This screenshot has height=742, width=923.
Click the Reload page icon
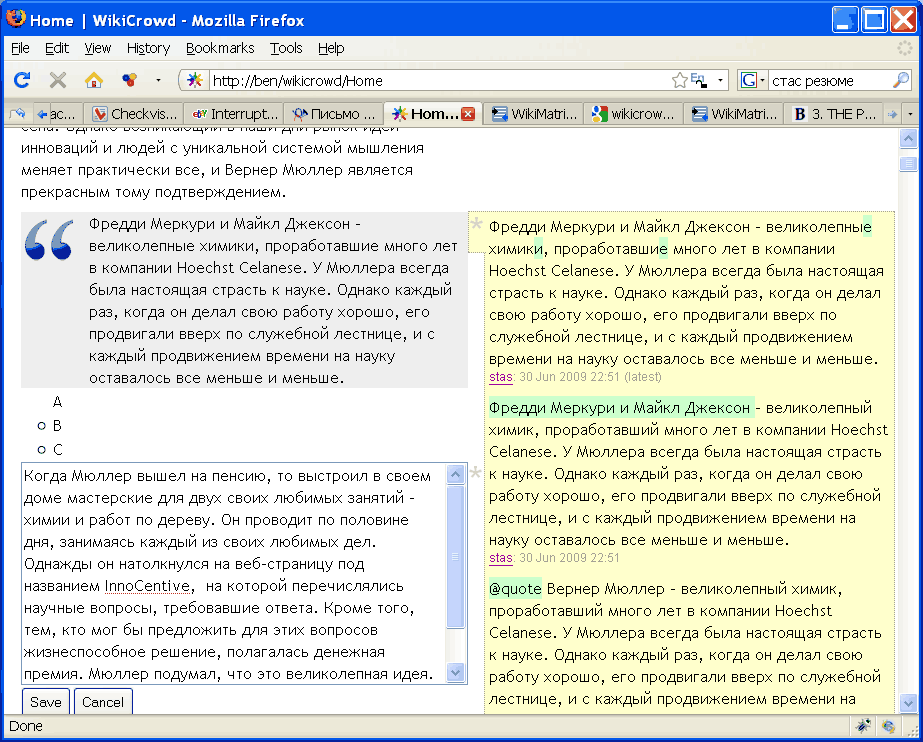(x=22, y=80)
